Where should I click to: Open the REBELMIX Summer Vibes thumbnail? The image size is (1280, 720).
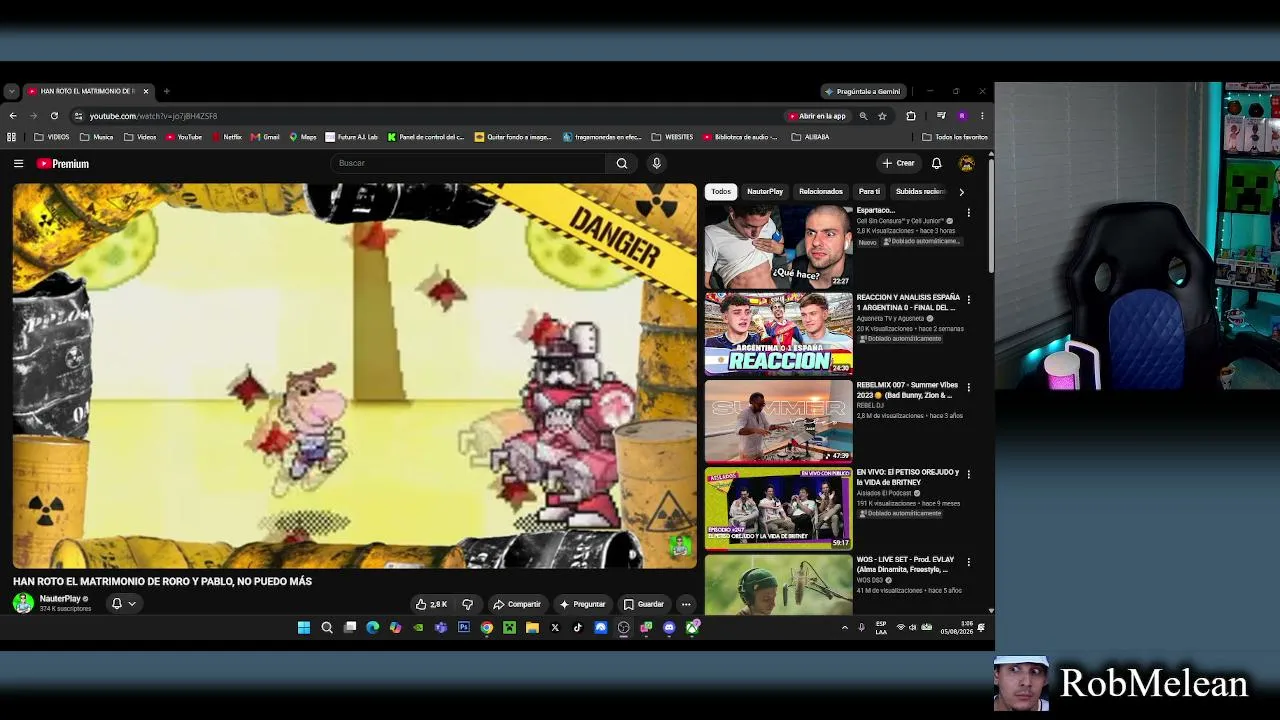tap(778, 421)
